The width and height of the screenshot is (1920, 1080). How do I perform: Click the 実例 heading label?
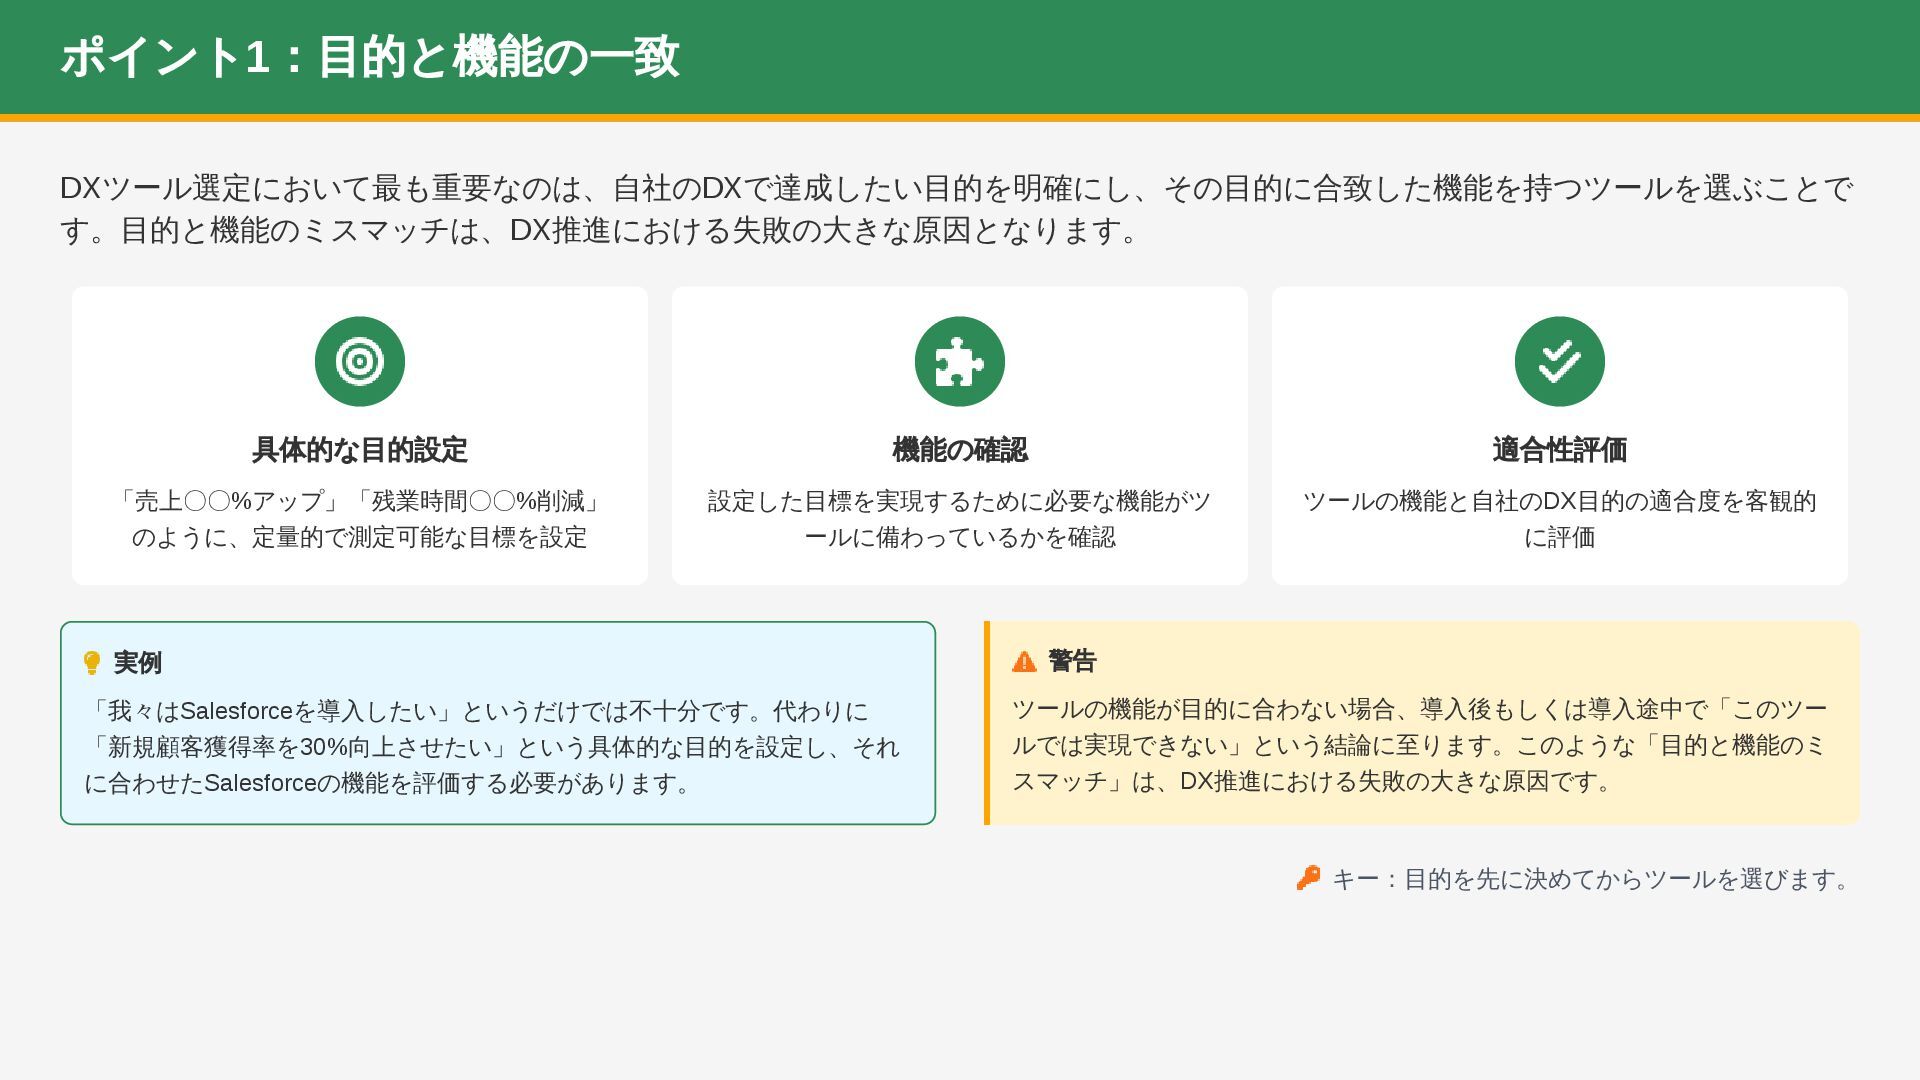(138, 663)
